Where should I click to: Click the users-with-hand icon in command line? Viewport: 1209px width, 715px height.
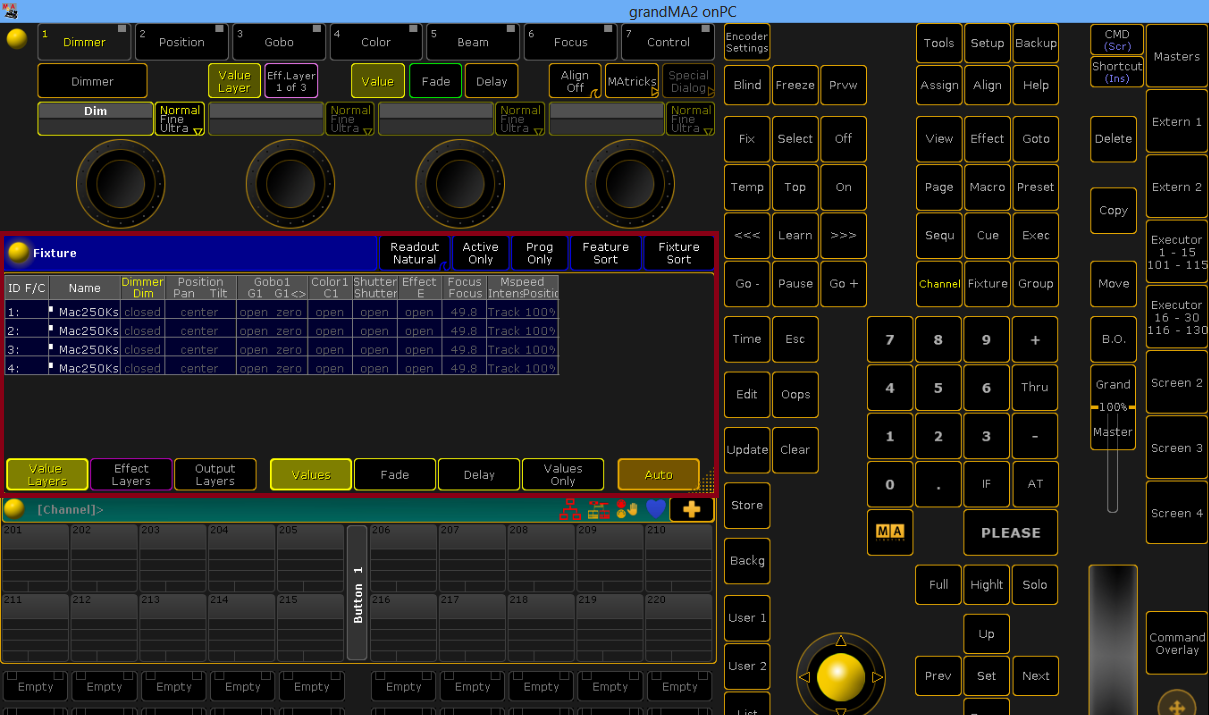(x=627, y=509)
